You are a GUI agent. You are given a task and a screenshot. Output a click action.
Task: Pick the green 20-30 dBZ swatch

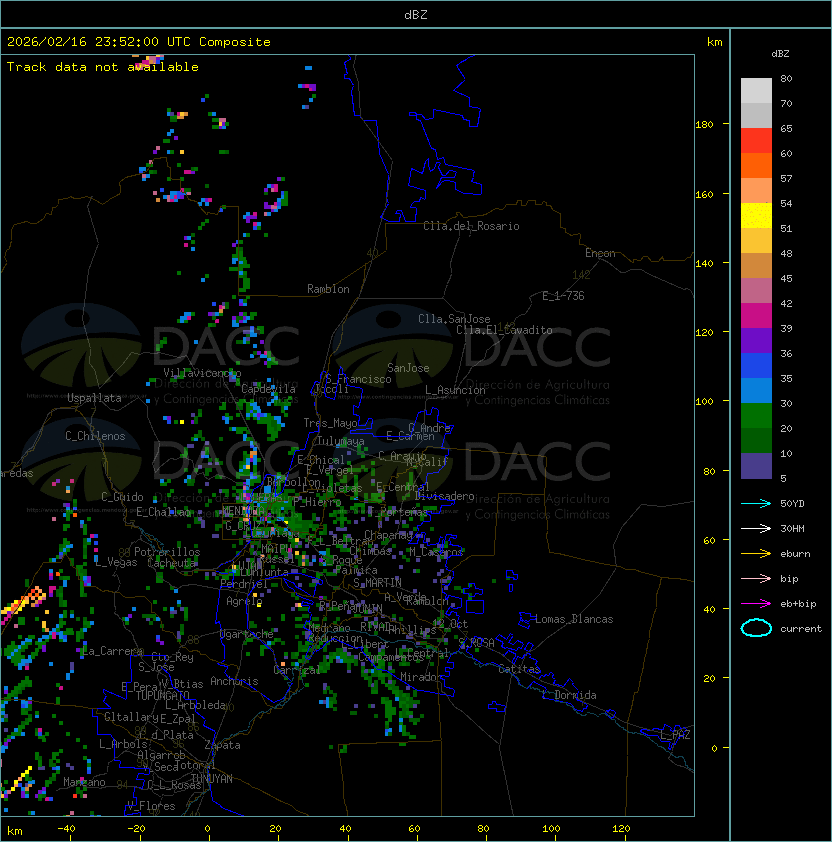tap(756, 416)
